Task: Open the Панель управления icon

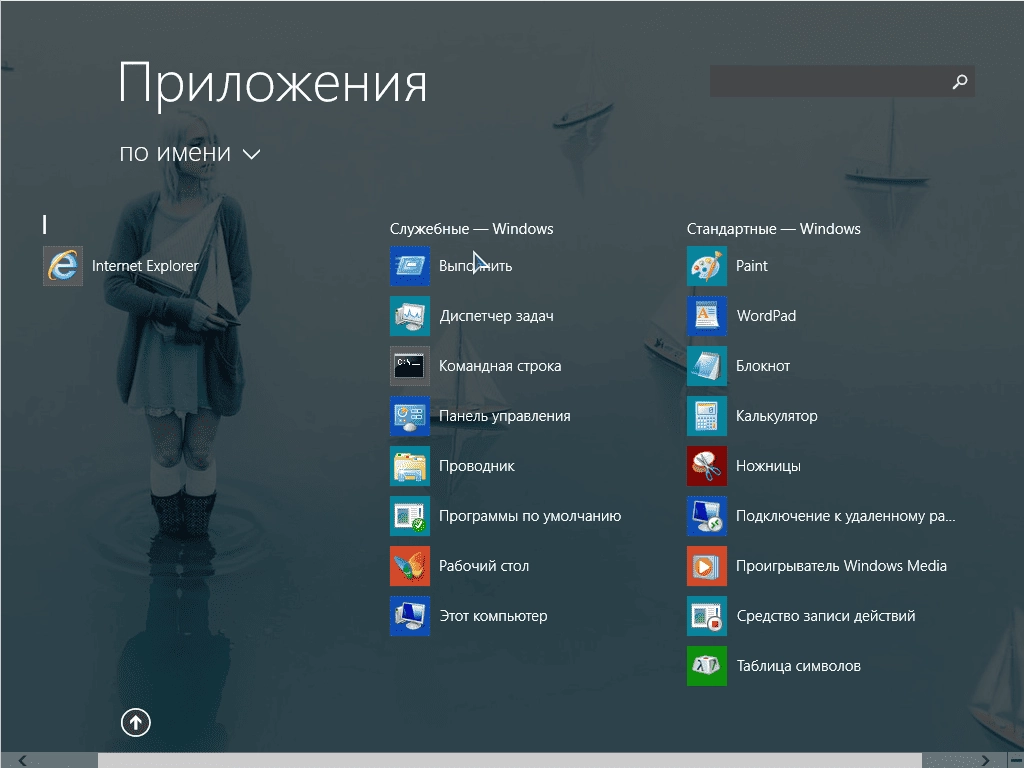Action: [x=409, y=416]
